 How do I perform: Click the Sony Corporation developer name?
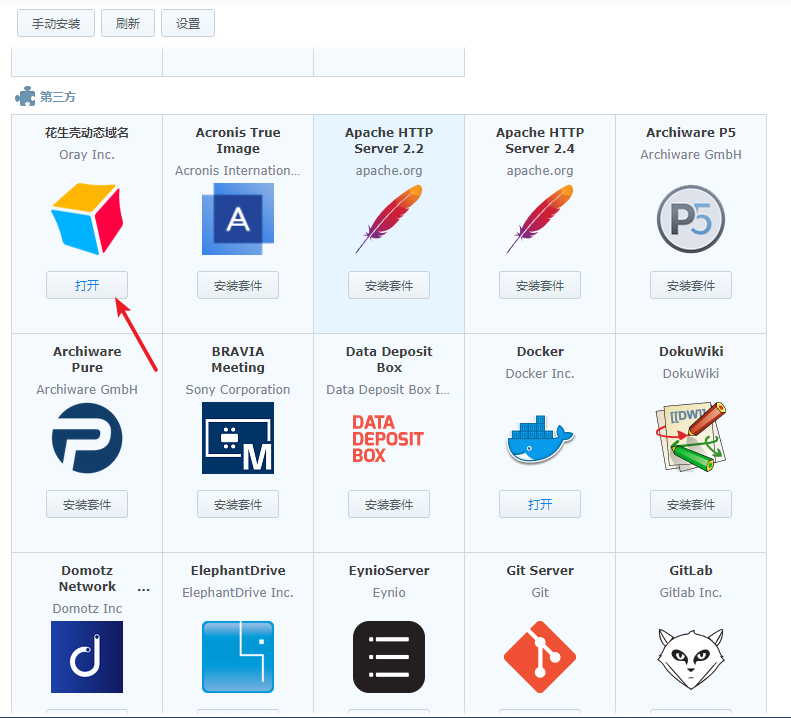tap(238, 390)
